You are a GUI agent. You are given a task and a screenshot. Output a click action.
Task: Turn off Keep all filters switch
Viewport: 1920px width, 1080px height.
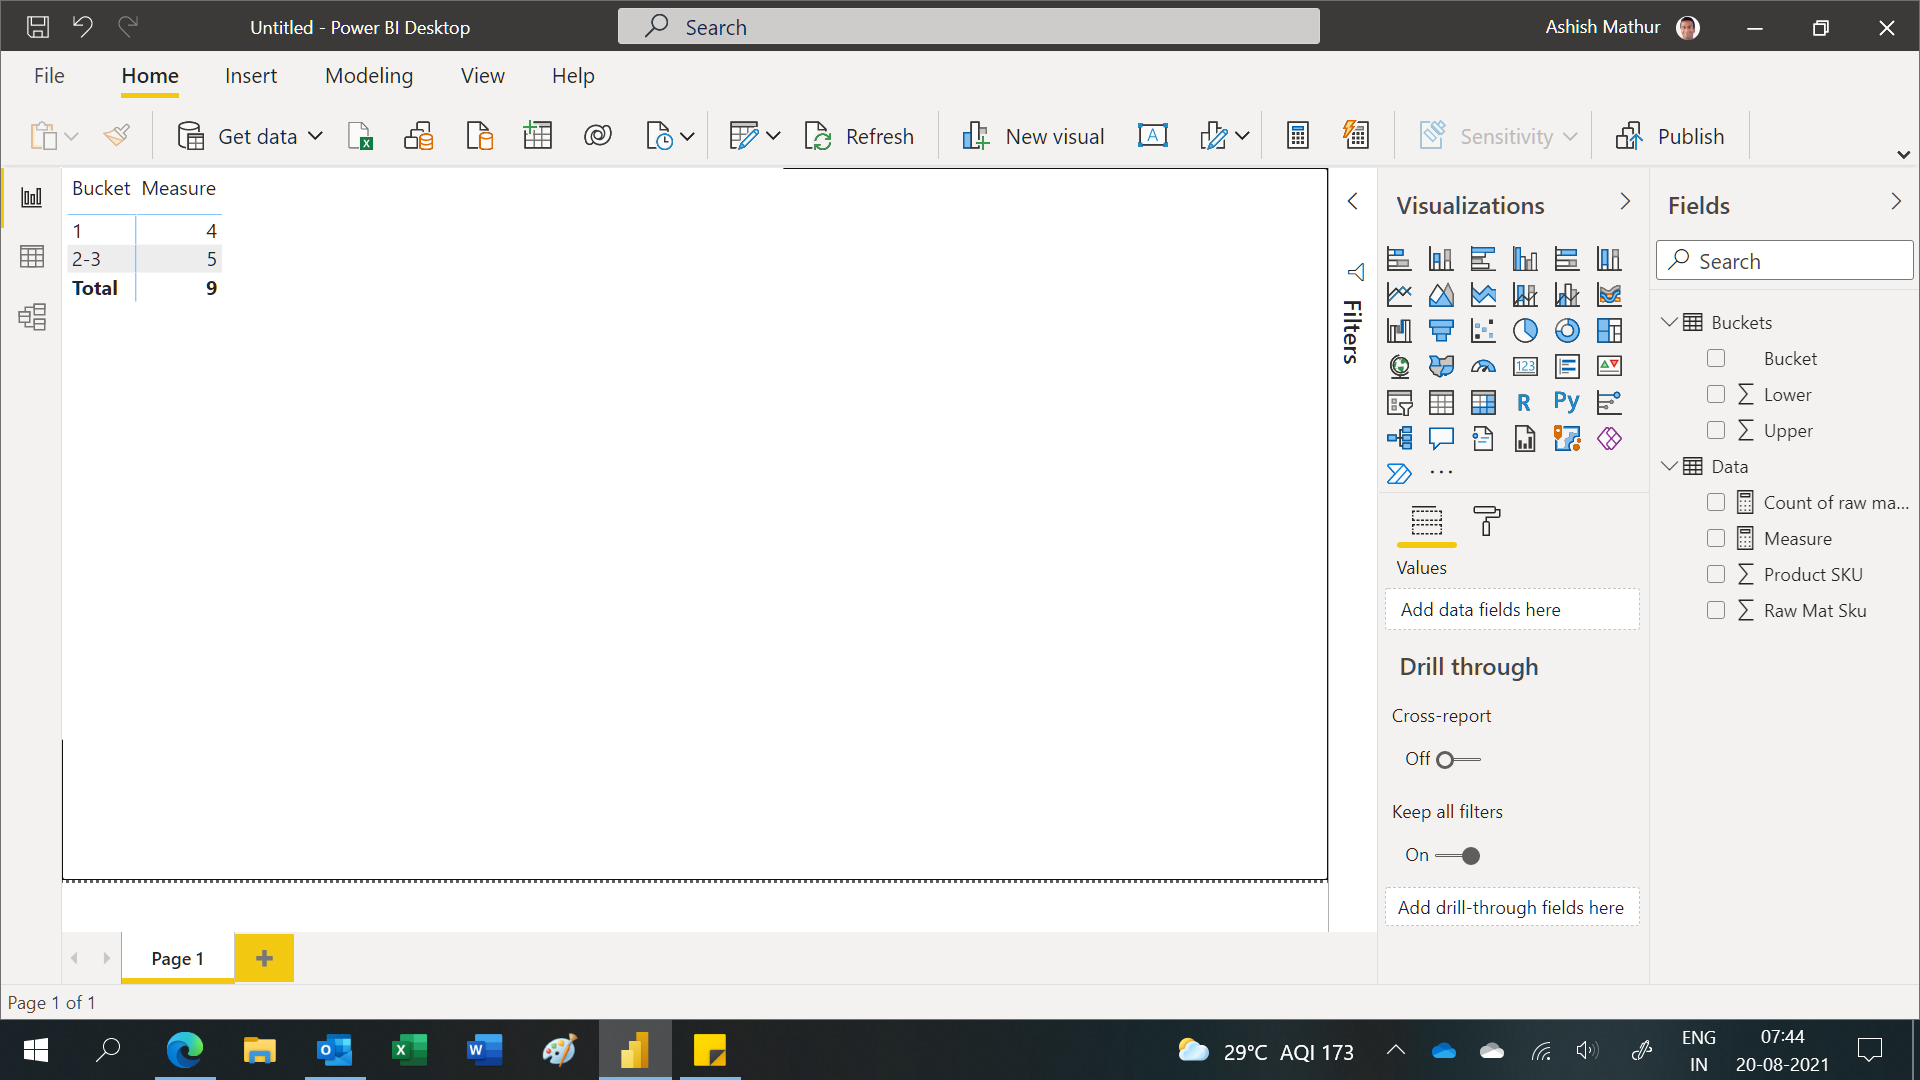pos(1458,856)
